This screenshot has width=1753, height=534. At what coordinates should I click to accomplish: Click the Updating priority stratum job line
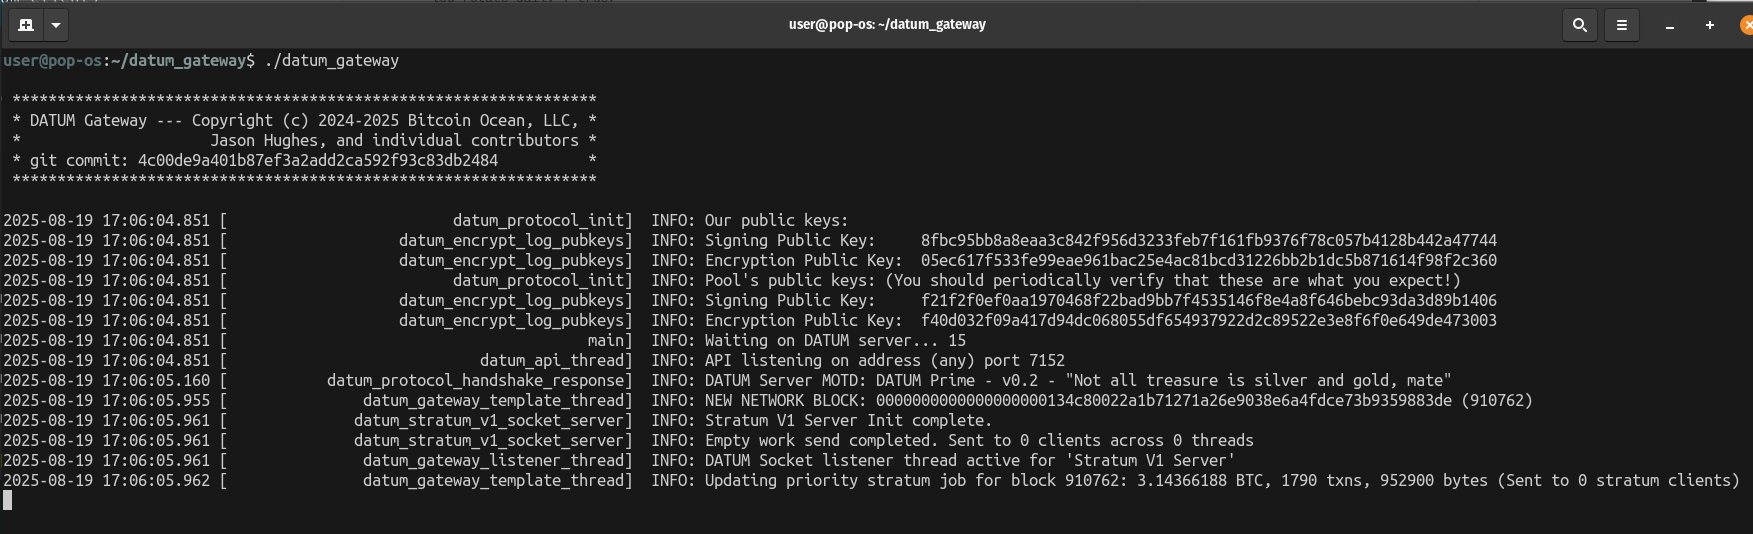(x=1222, y=480)
